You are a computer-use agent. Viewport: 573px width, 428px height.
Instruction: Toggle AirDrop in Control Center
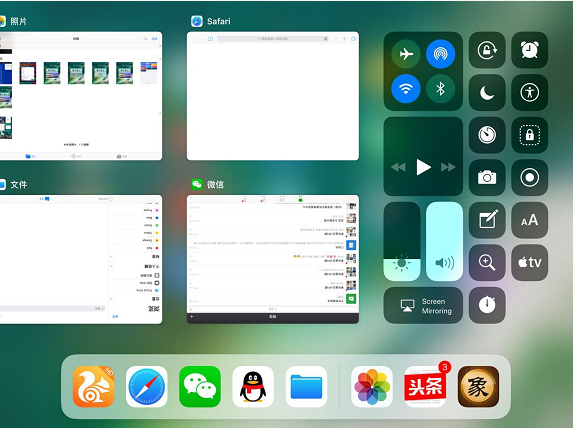(x=440, y=54)
